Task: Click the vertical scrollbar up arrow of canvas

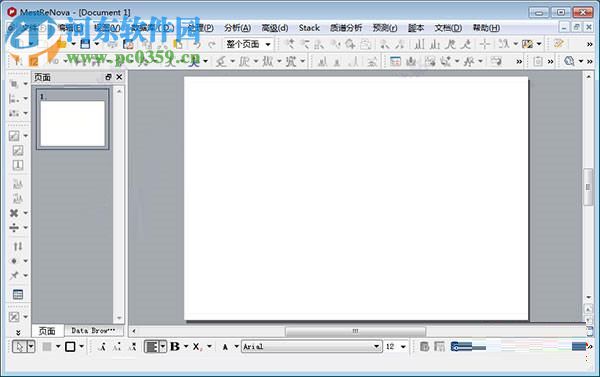Action: click(x=589, y=77)
